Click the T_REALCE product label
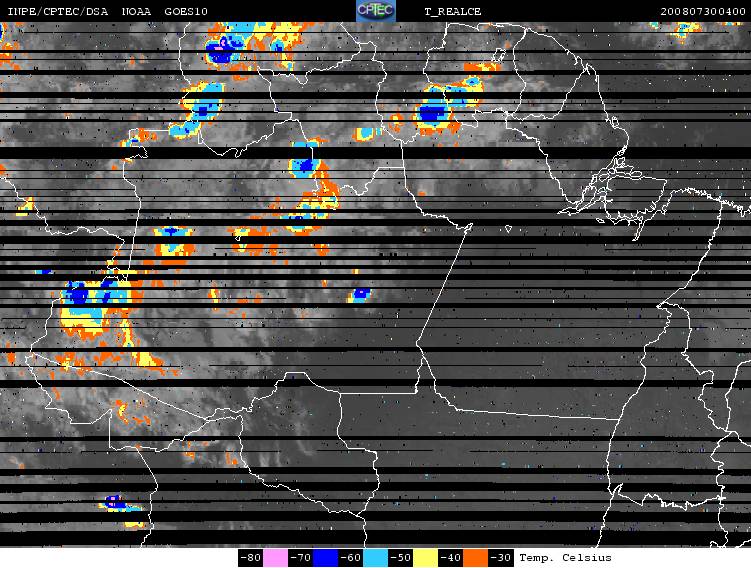Screen dimensions: 751x568 (x=453, y=11)
